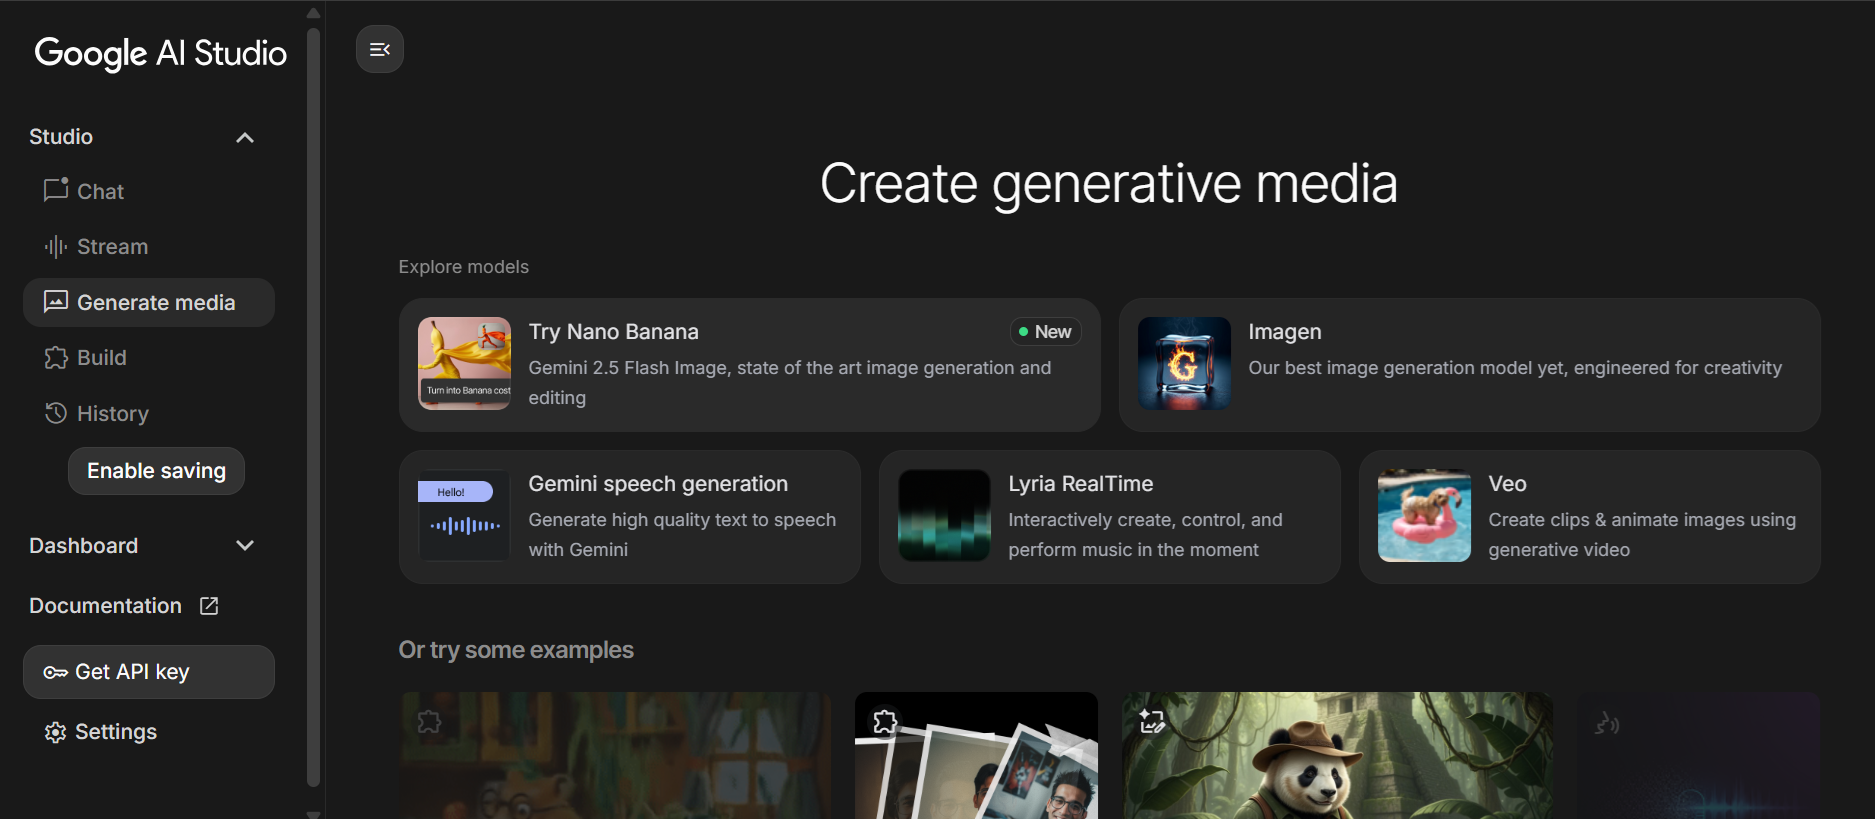This screenshot has height=819, width=1875.
Task: Click the Lyria RealTime equalizer thumbnail
Action: [944, 516]
